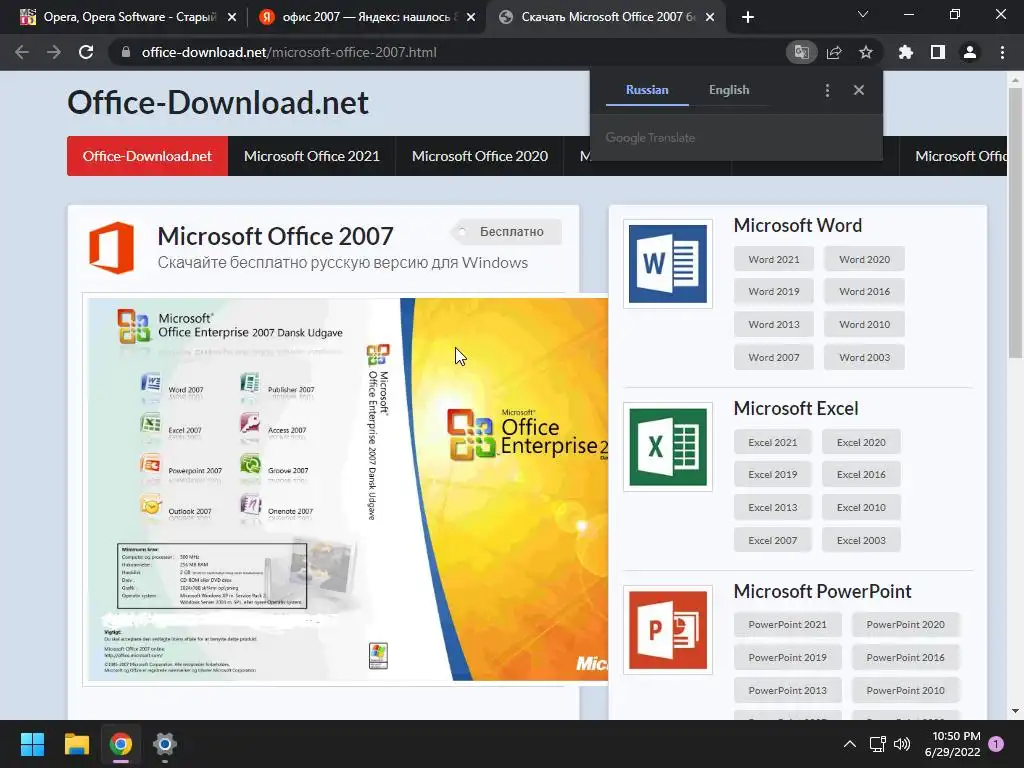1024x768 pixels.
Task: Open Microsoft Office 2021 menu item
Action: click(312, 156)
